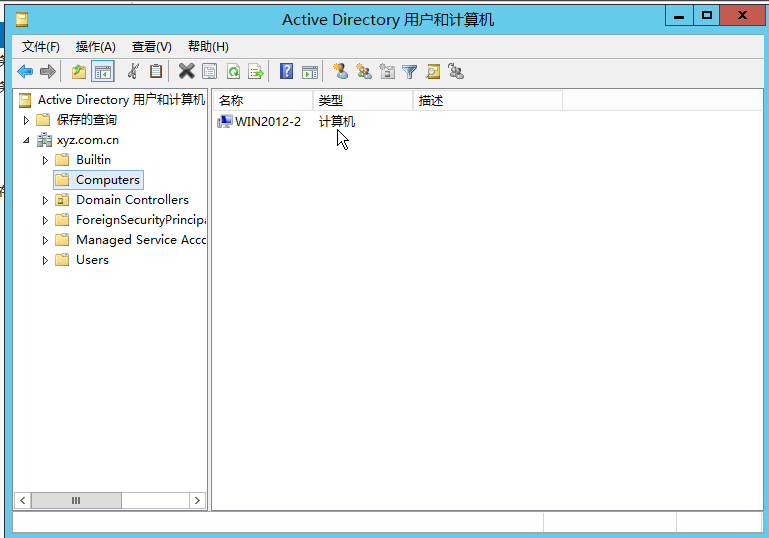The image size is (769, 538).
Task: Maximize the Active Directory window
Action: 707,15
